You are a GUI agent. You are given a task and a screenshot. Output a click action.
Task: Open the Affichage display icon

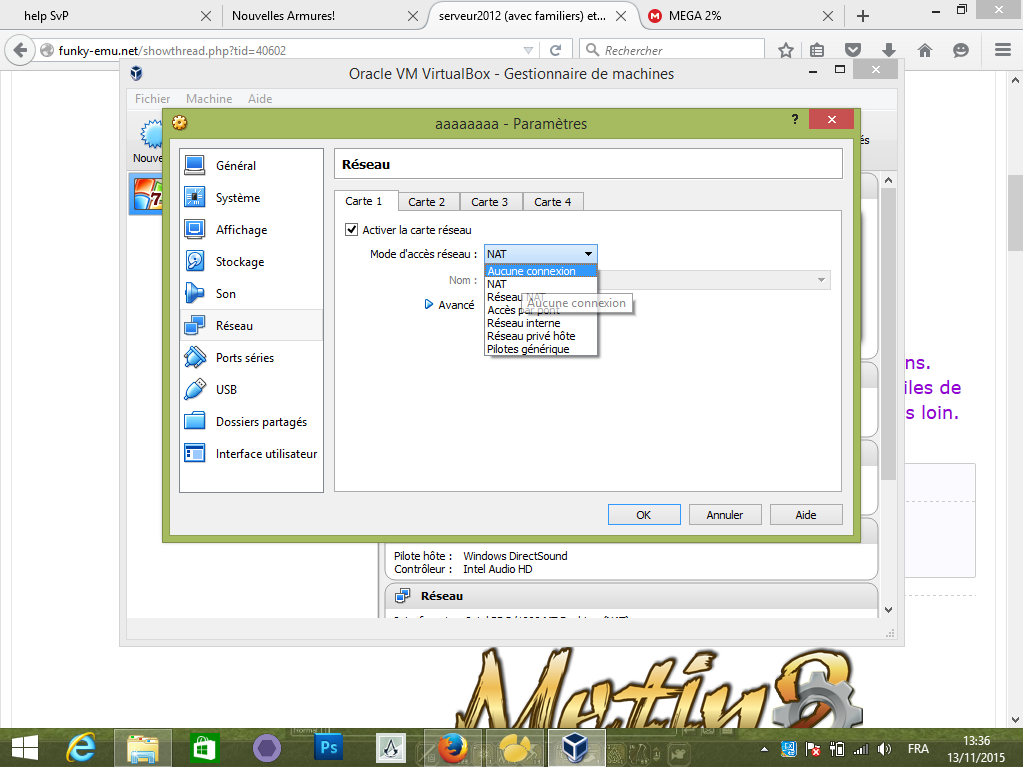click(194, 229)
